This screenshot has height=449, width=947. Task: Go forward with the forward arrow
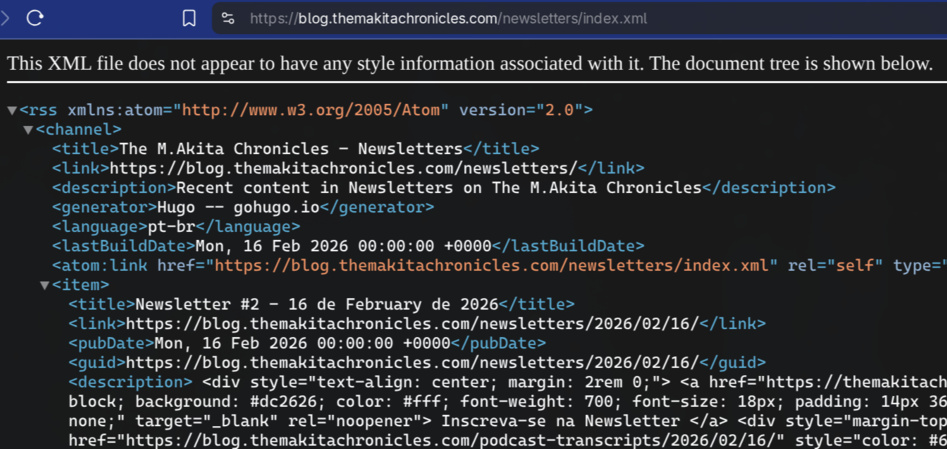[x=6, y=18]
